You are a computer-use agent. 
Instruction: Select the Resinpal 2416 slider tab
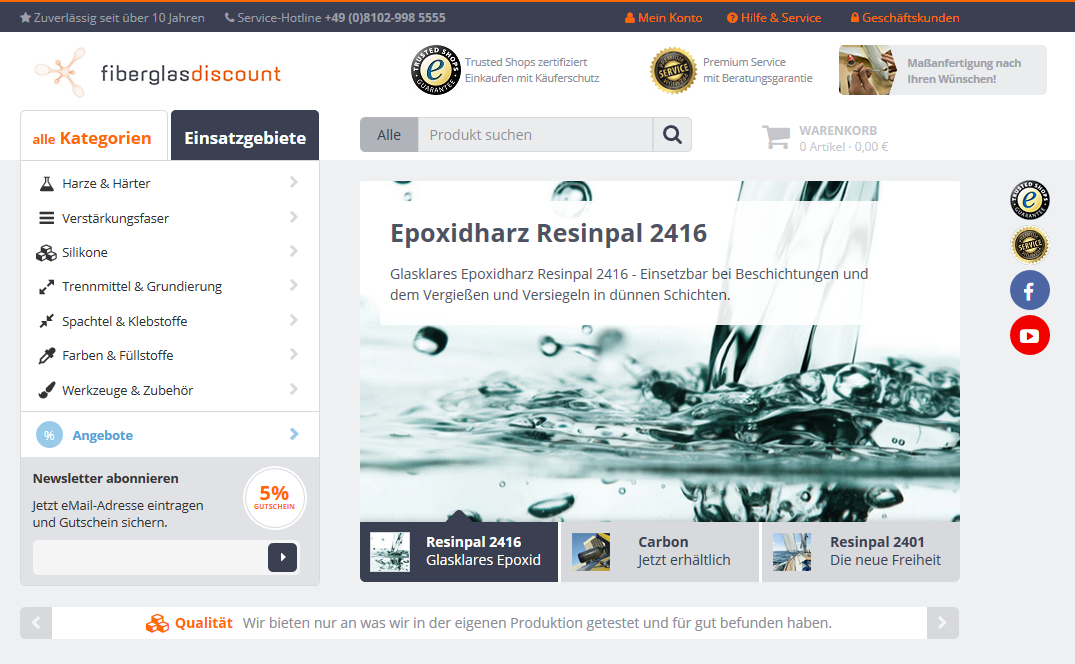[459, 552]
